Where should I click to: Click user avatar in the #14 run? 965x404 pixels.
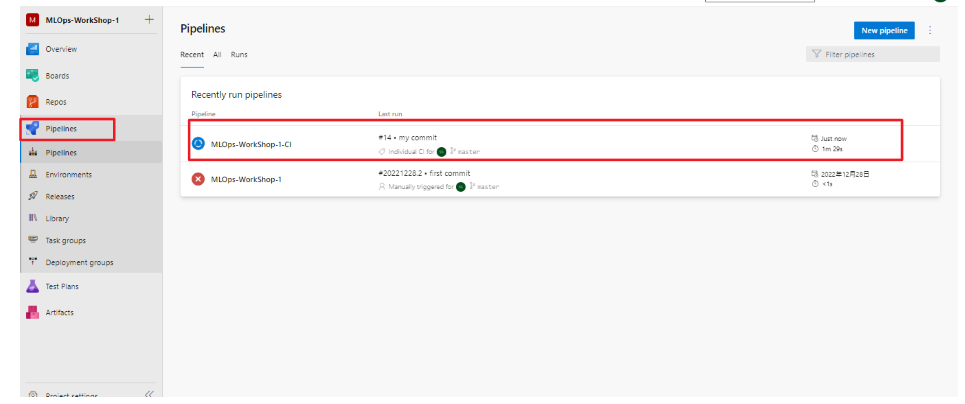coord(441,152)
